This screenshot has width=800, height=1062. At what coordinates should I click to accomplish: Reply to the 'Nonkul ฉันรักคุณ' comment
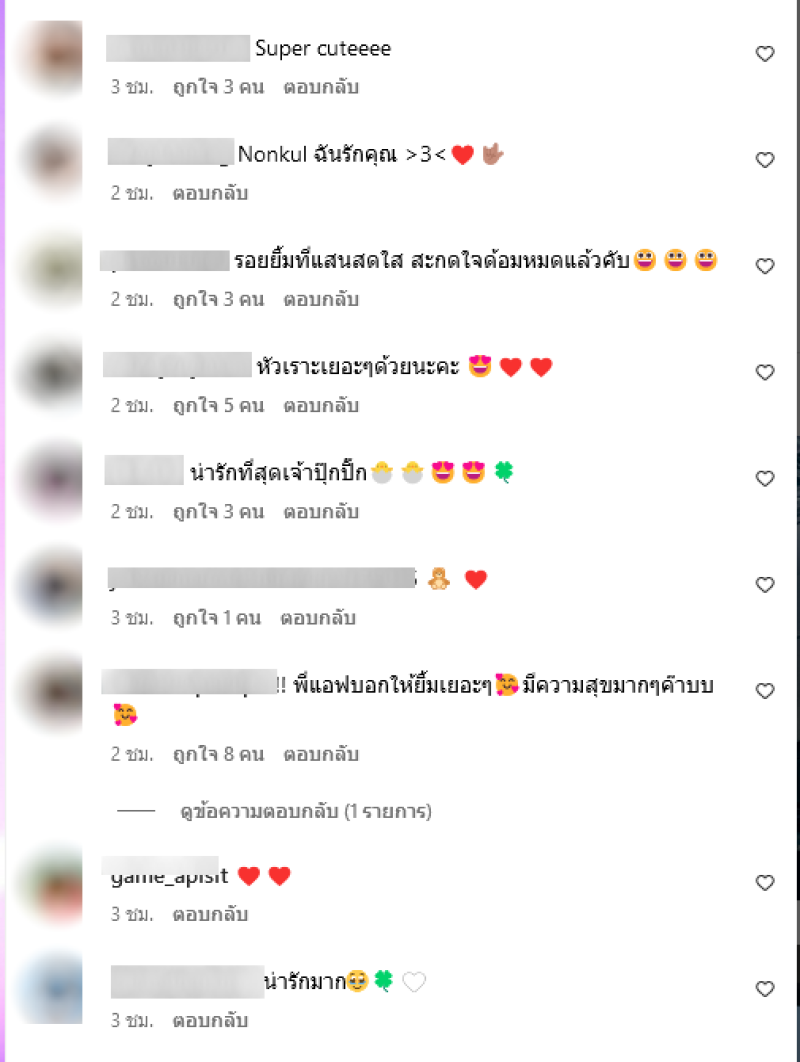click(210, 194)
